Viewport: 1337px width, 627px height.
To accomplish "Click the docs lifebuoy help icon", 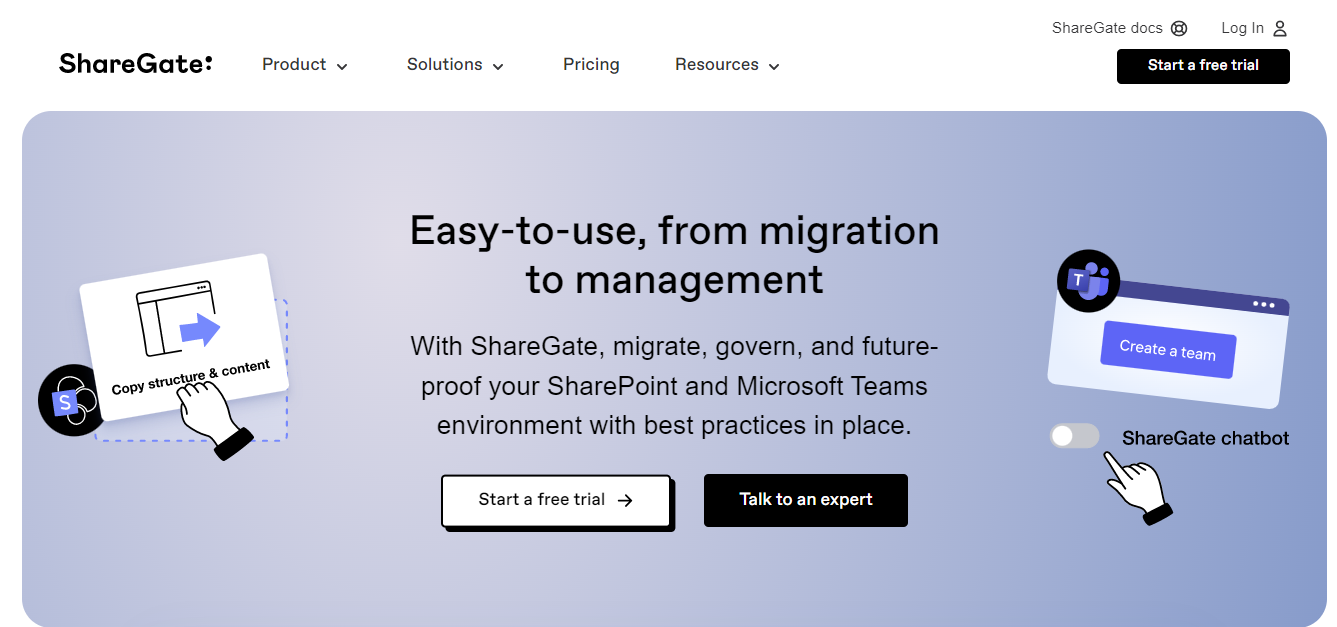I will (x=1179, y=28).
